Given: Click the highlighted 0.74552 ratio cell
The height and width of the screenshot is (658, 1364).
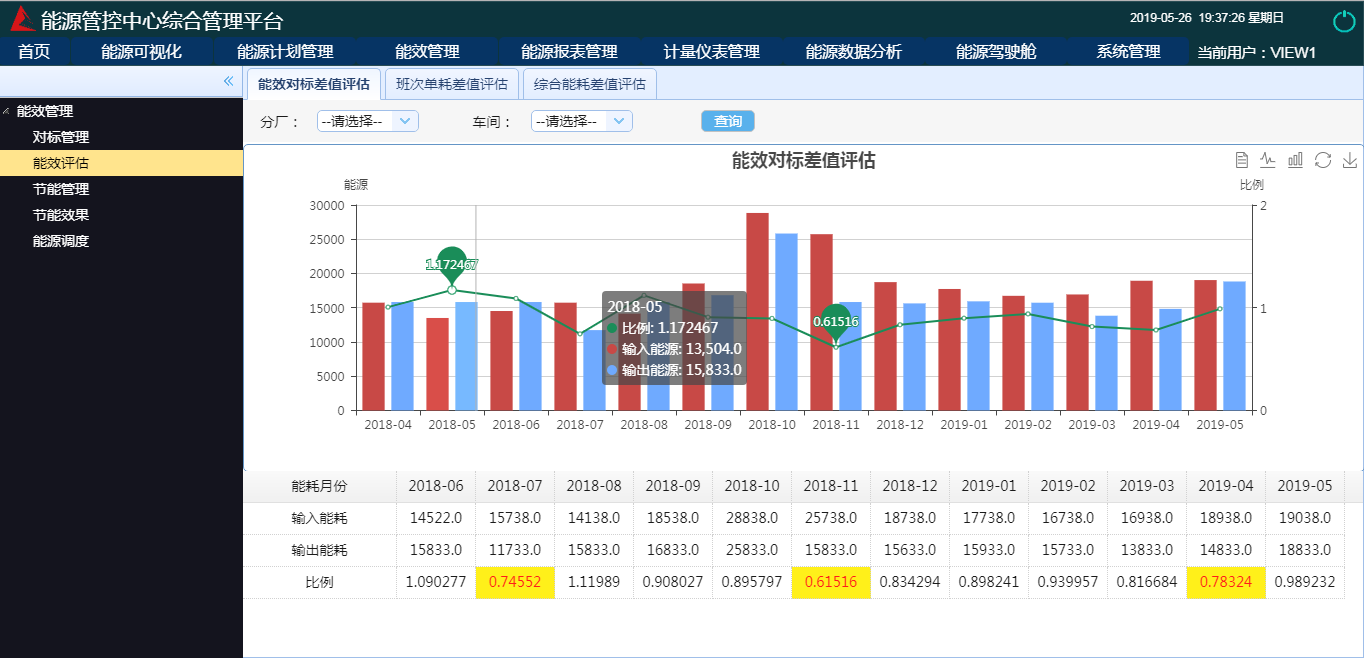Looking at the screenshot, I should point(515,582).
